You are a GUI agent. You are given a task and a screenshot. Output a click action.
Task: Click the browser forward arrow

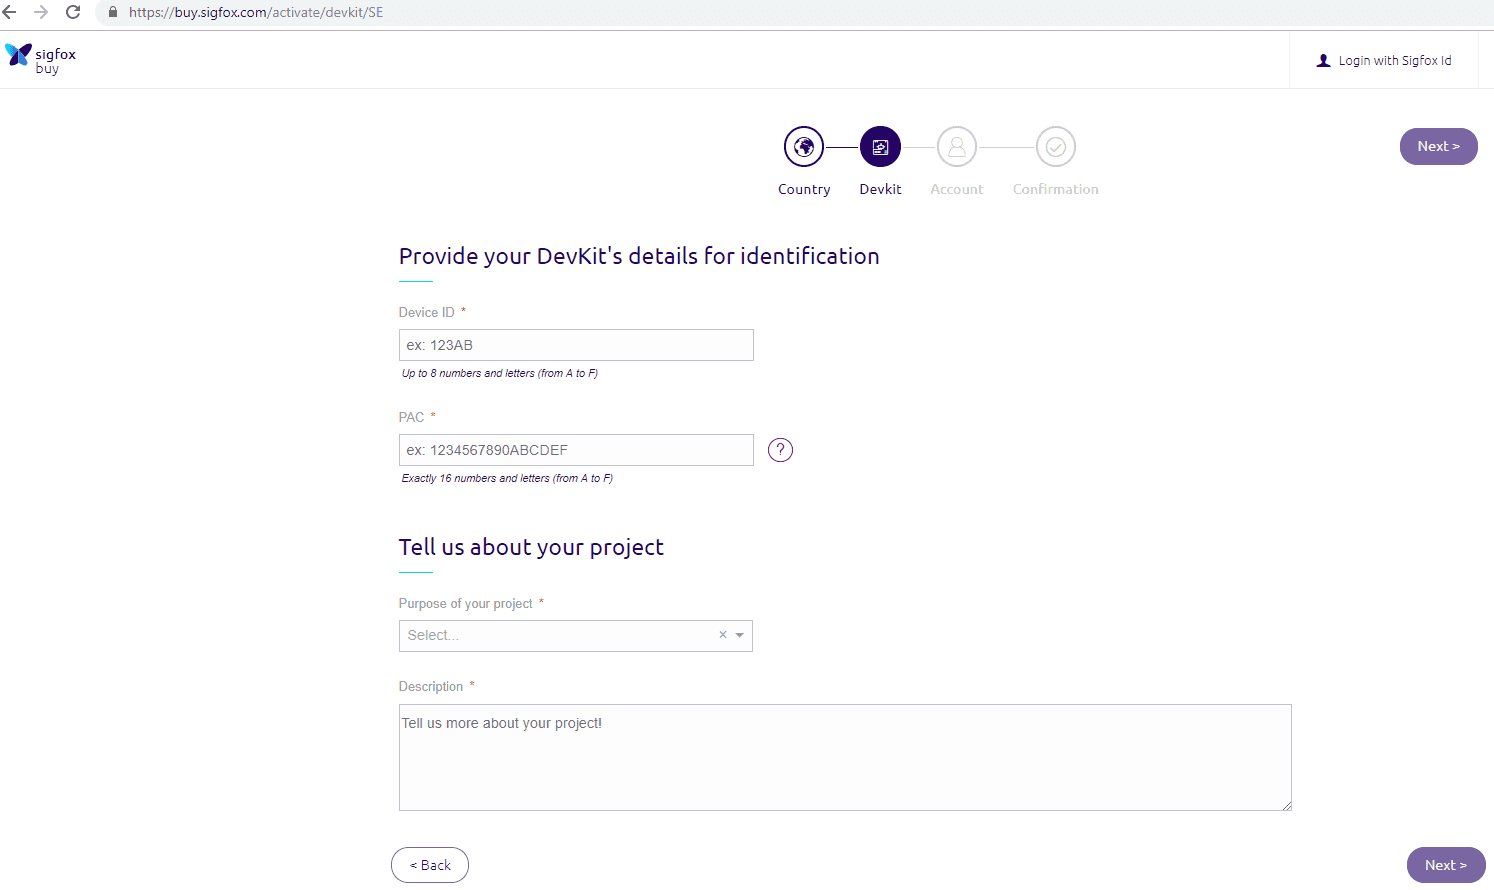coord(41,12)
